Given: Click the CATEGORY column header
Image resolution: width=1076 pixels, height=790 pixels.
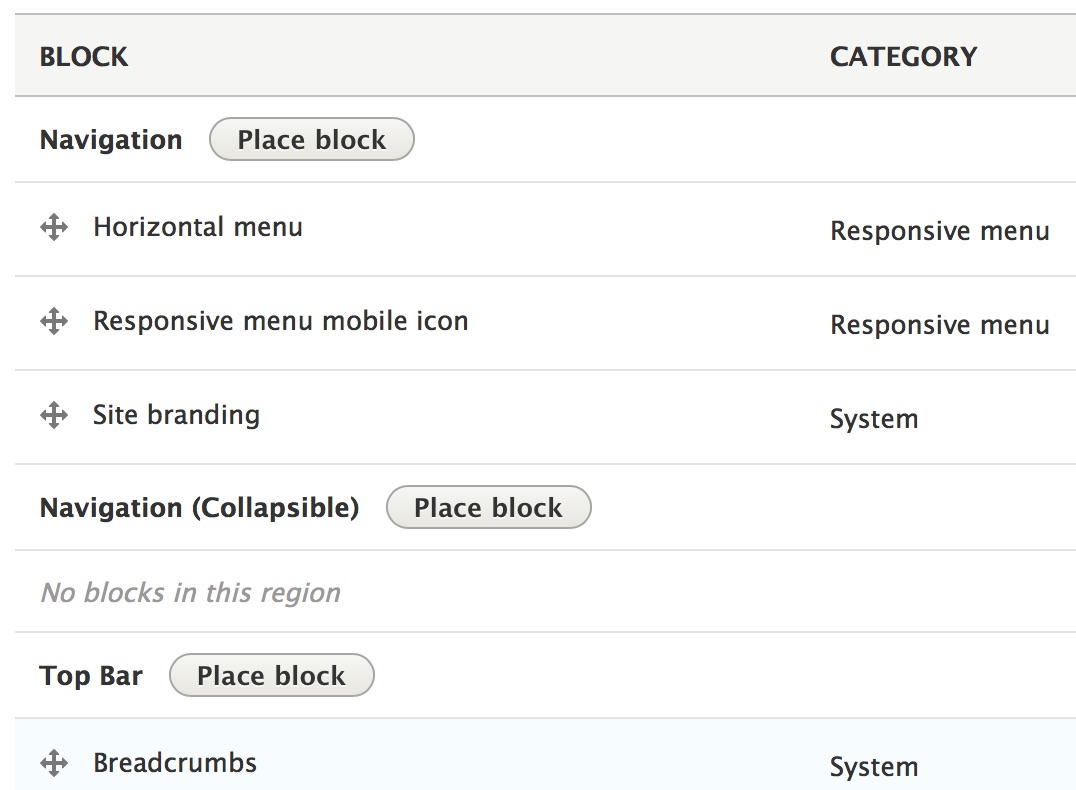Looking at the screenshot, I should click(903, 57).
